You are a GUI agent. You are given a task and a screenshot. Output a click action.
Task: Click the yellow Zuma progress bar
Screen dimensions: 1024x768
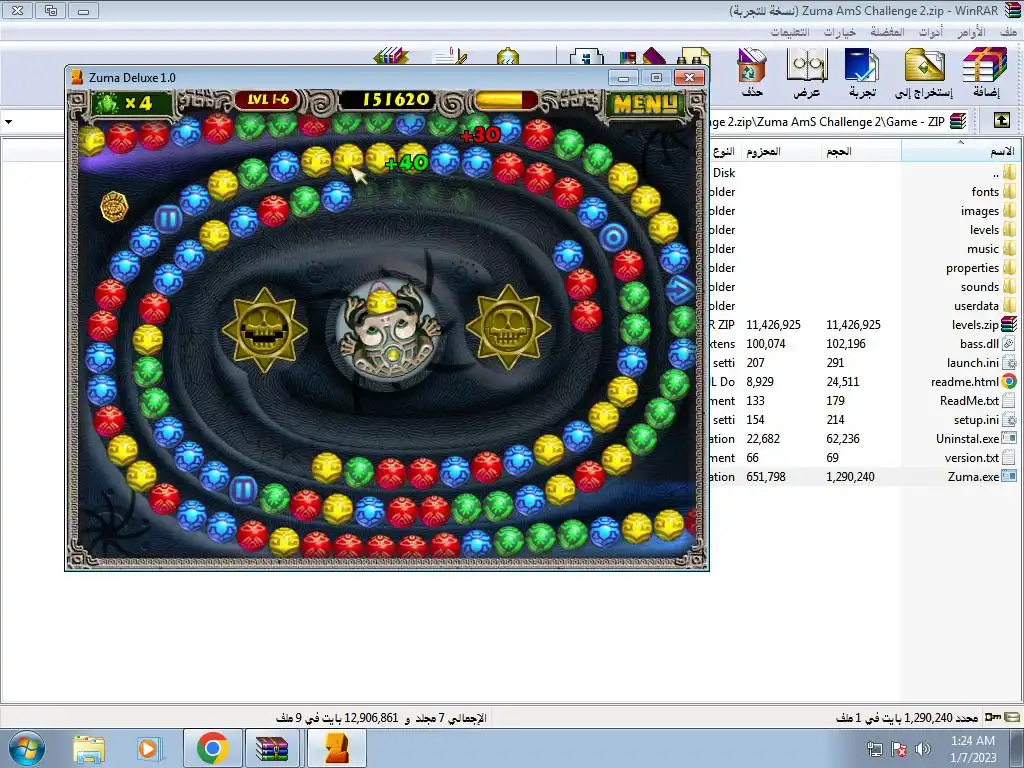click(505, 101)
